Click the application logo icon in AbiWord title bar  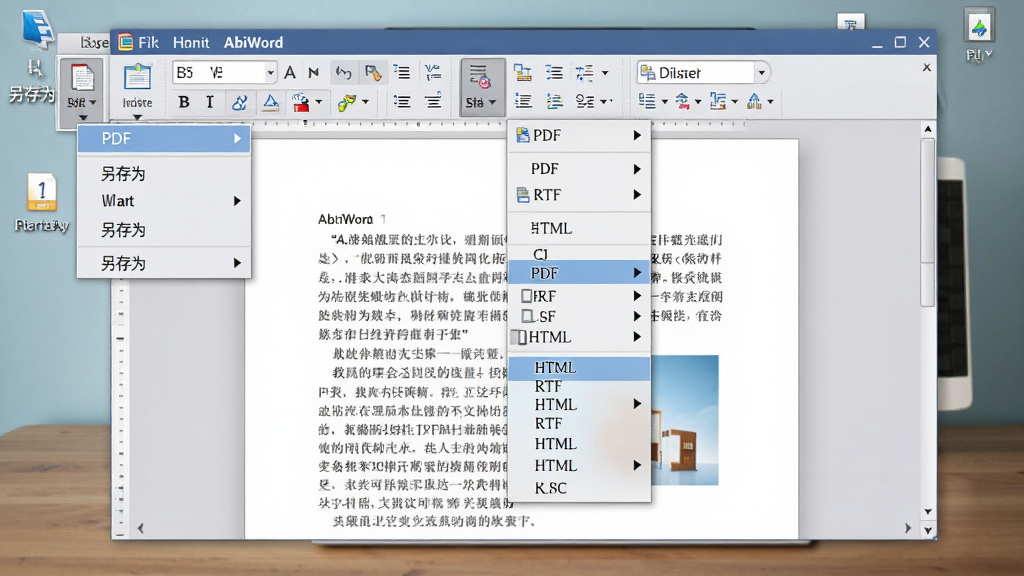point(125,42)
